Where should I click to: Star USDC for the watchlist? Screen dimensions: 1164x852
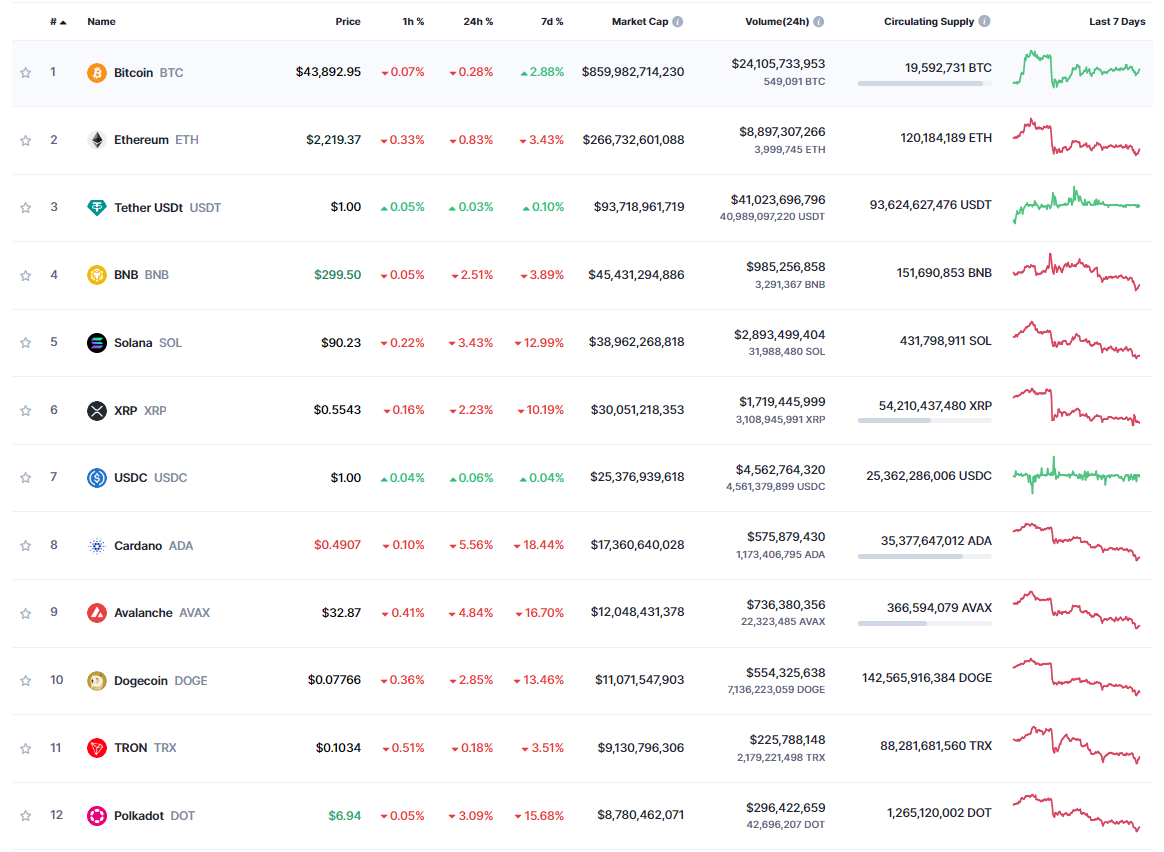[x=26, y=478]
